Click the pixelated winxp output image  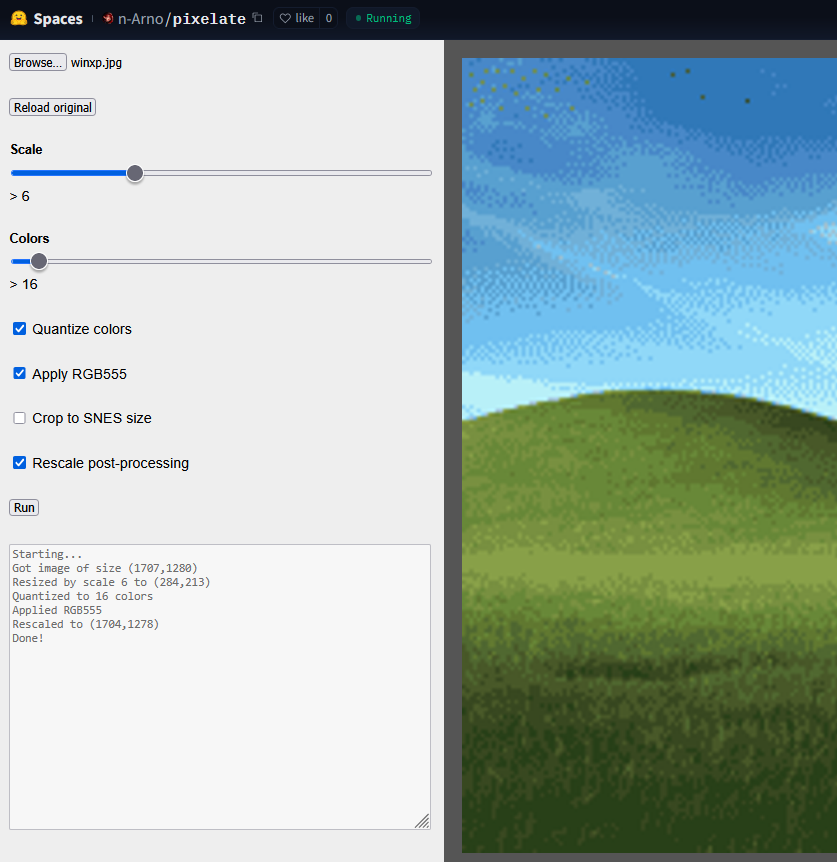pos(649,455)
